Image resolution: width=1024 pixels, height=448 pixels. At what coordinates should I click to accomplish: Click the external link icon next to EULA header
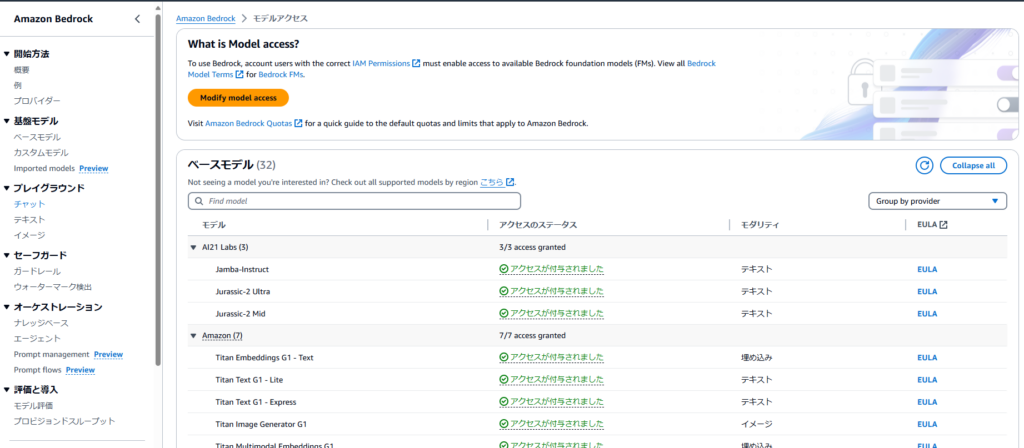pyautogui.click(x=943, y=225)
